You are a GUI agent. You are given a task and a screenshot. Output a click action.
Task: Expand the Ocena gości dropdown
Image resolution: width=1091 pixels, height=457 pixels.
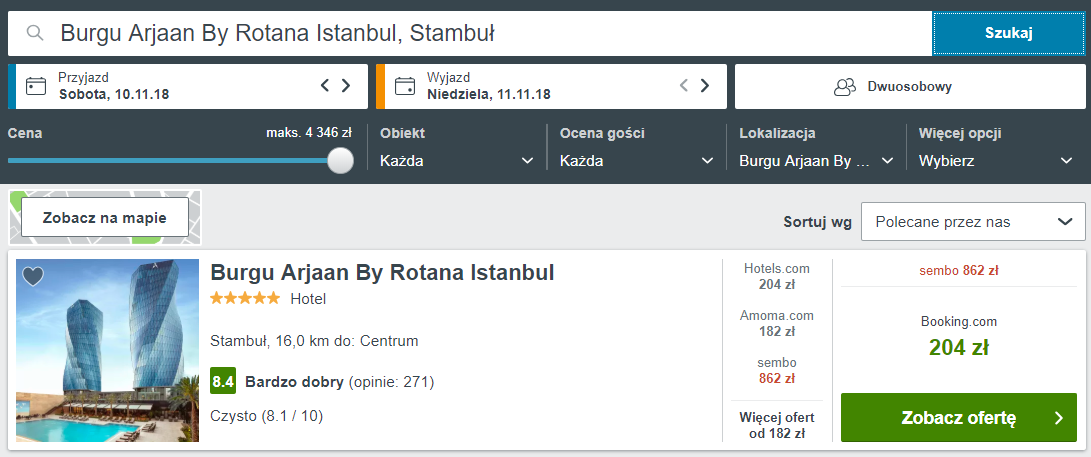click(x=637, y=160)
